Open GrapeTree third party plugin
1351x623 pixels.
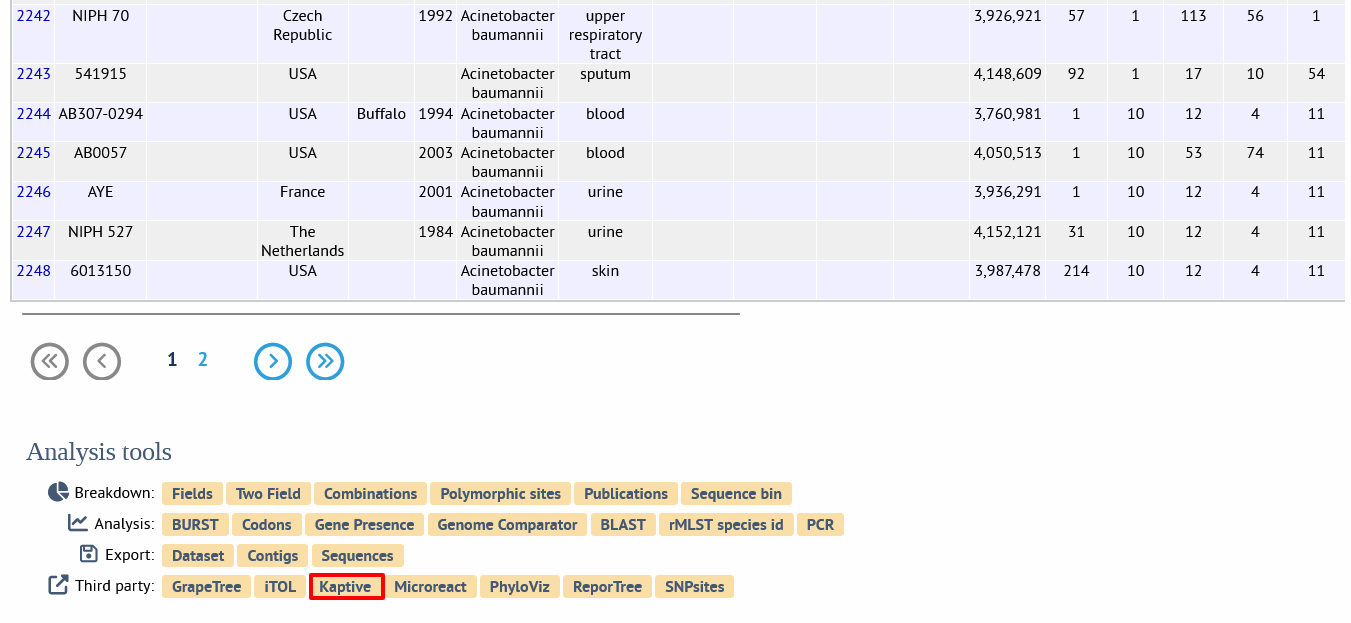[x=207, y=587]
